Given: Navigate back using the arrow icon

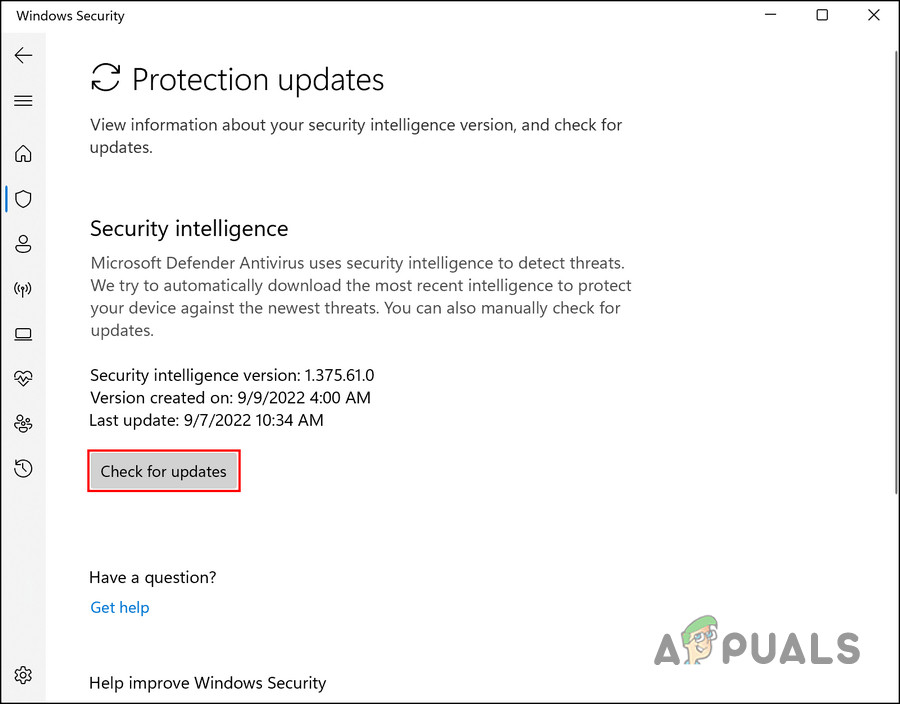Looking at the screenshot, I should coord(23,55).
